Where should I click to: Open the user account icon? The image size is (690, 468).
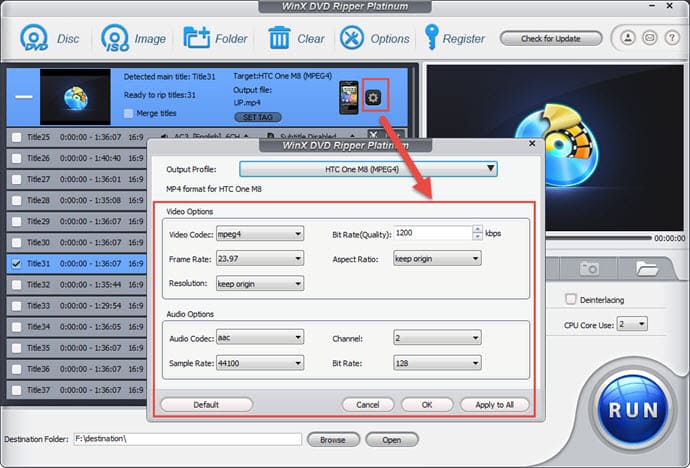point(628,38)
